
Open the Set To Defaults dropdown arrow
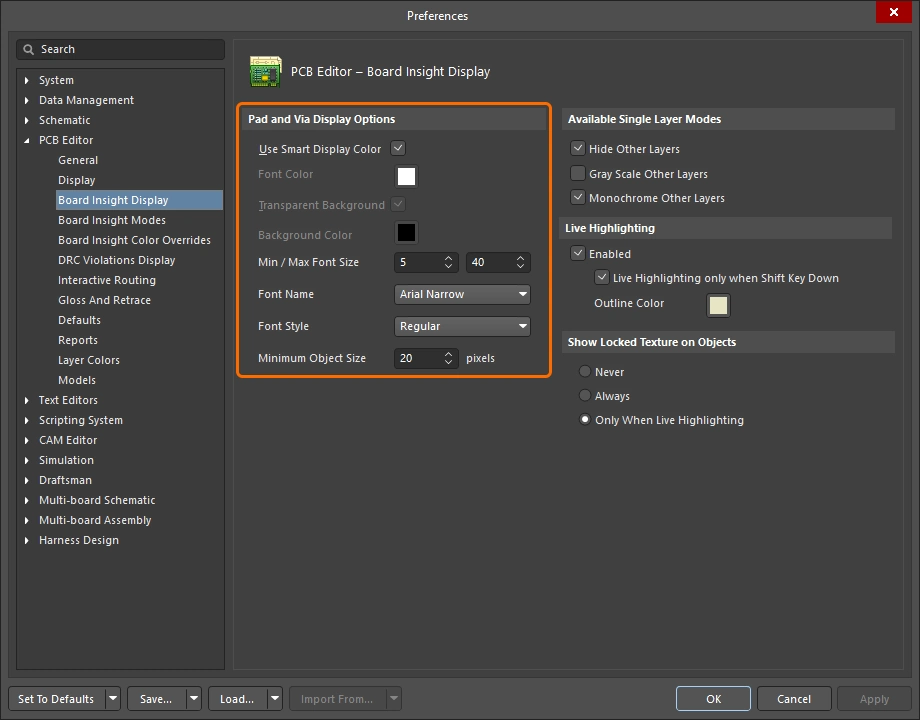click(x=113, y=699)
